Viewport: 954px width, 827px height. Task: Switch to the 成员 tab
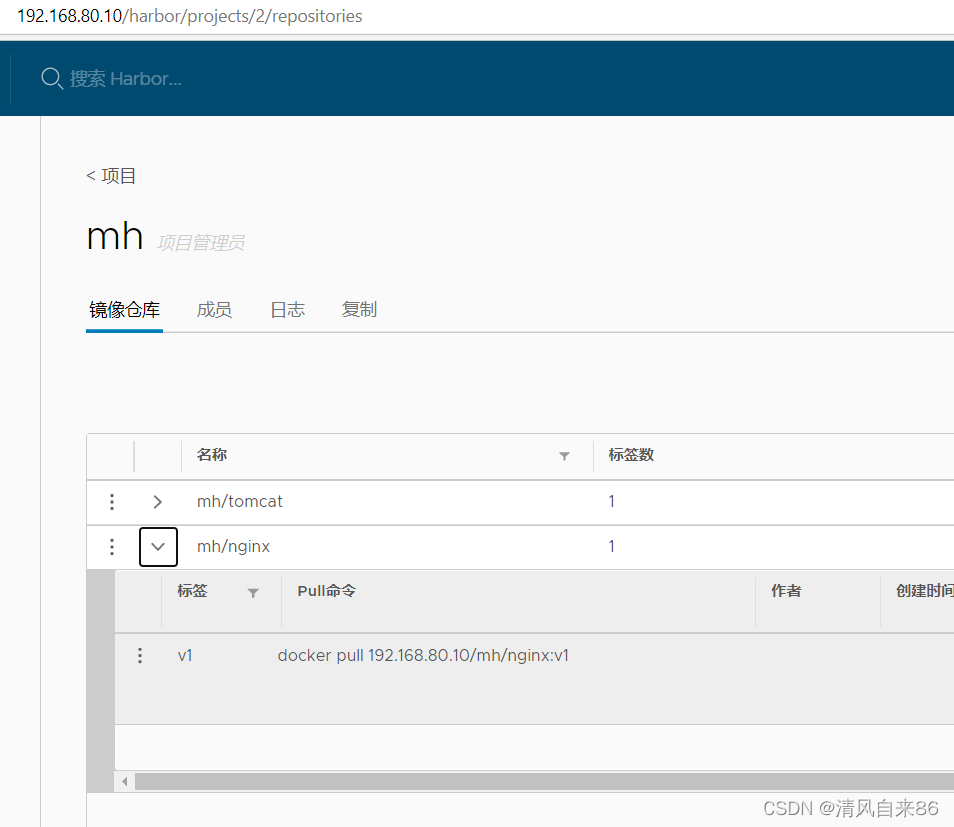tap(214, 309)
